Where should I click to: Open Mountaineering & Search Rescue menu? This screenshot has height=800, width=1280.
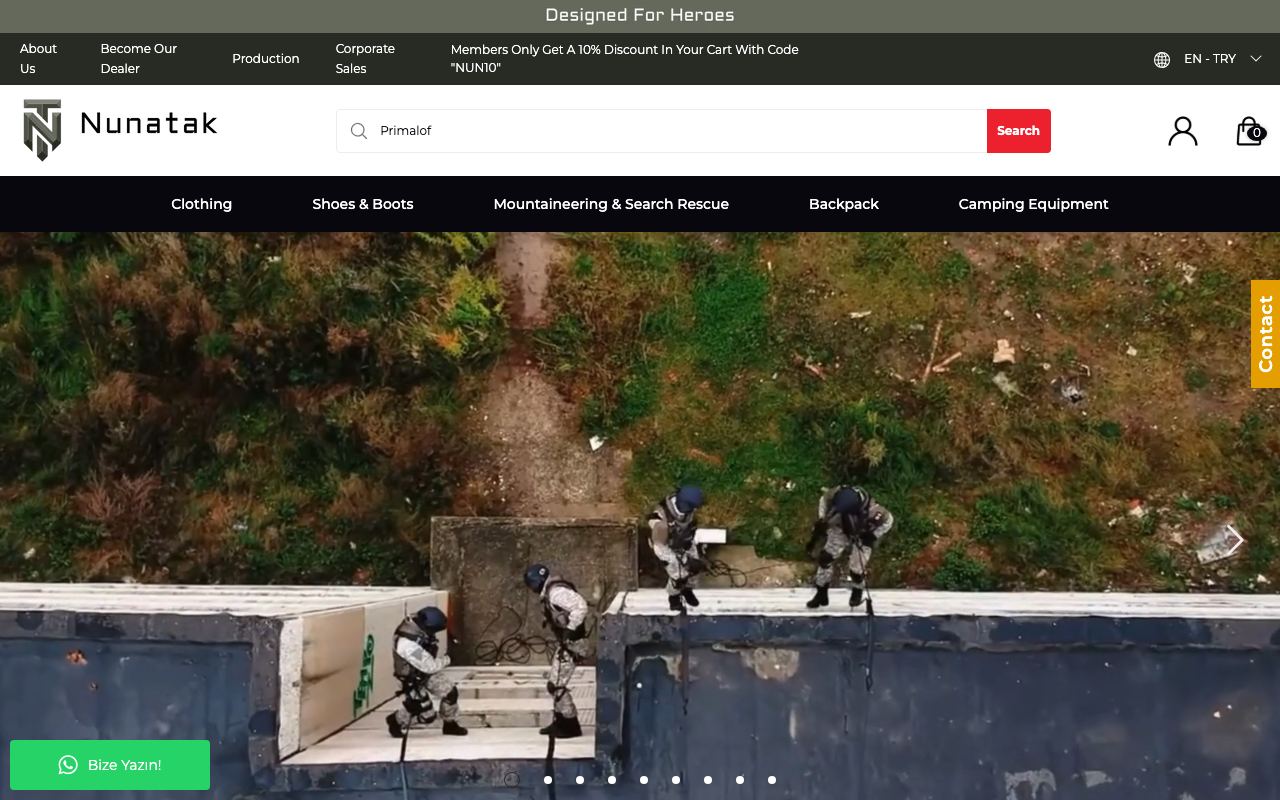click(611, 204)
